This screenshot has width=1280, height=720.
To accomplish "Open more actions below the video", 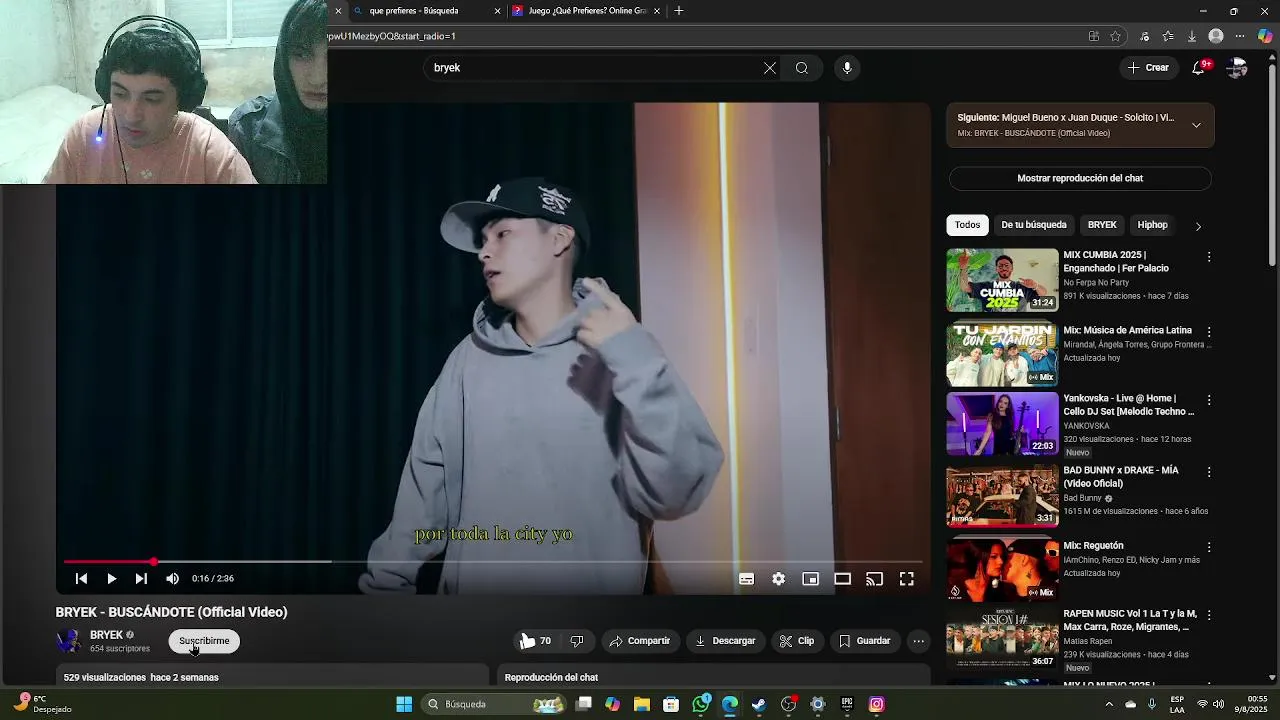I will pos(918,641).
